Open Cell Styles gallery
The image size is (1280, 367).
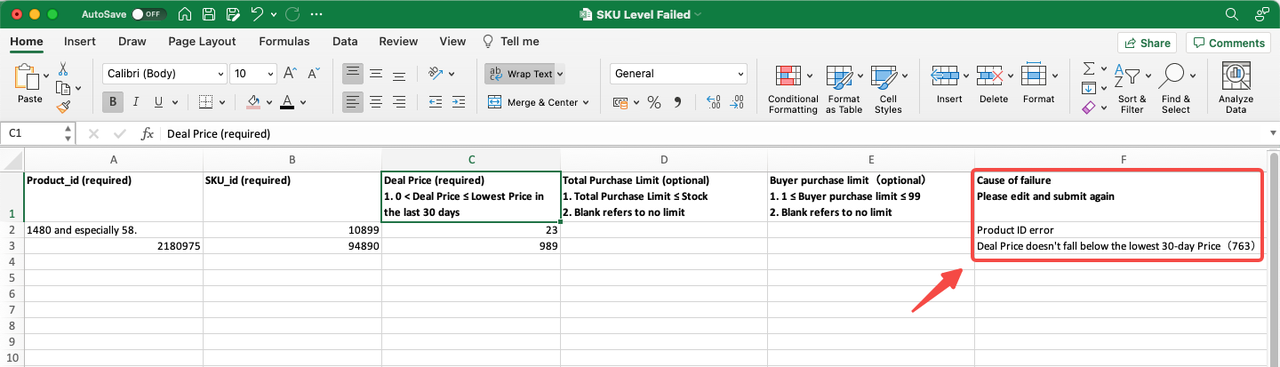888,89
